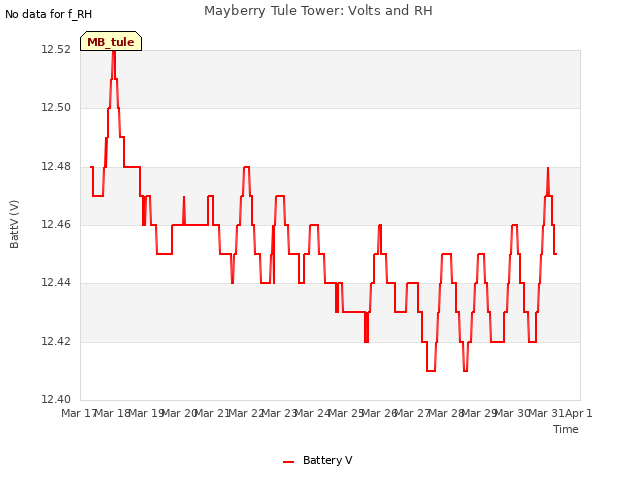Click the 12.52 voltage peak on Mar 18

(x=114, y=51)
